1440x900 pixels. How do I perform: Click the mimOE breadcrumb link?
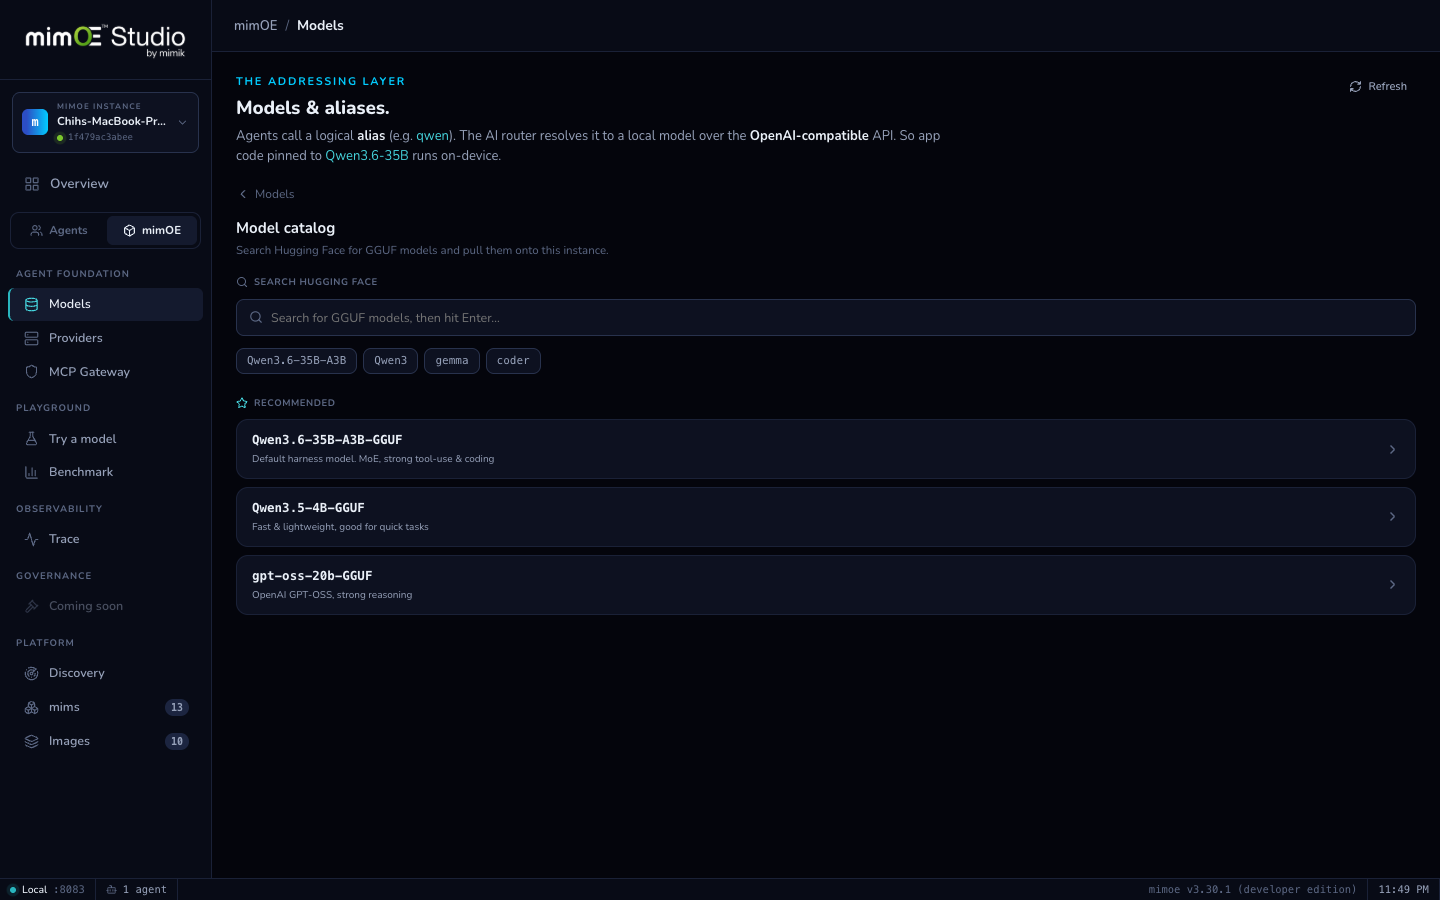pos(256,25)
